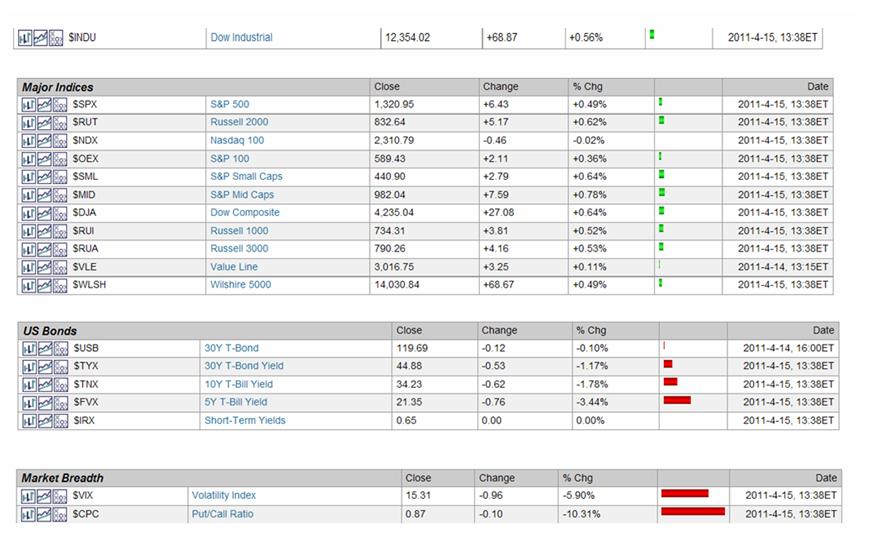Open the bar chart icon for $CPC

(28, 514)
